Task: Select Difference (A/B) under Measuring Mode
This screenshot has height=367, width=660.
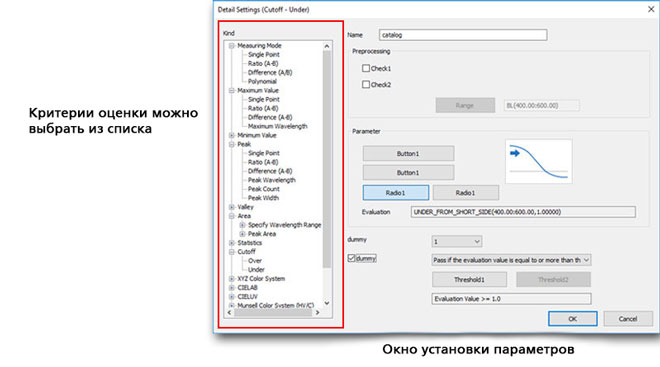Action: (x=270, y=72)
